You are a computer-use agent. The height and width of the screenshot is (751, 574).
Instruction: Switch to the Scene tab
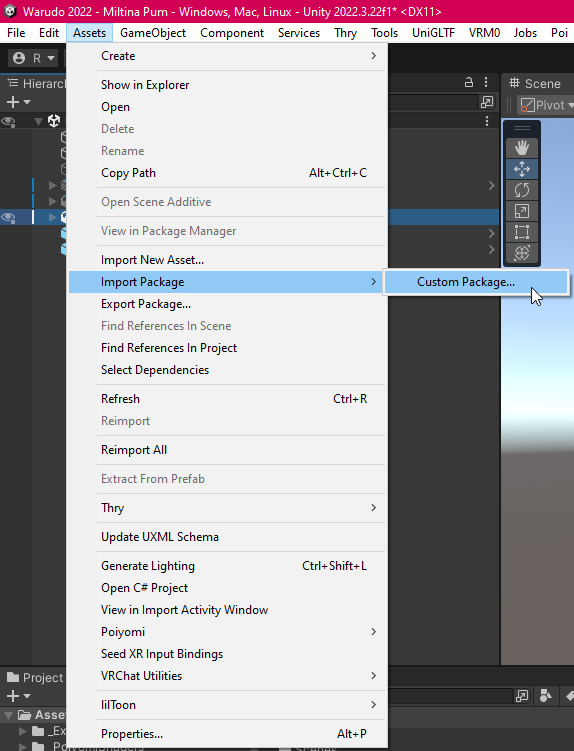[537, 83]
